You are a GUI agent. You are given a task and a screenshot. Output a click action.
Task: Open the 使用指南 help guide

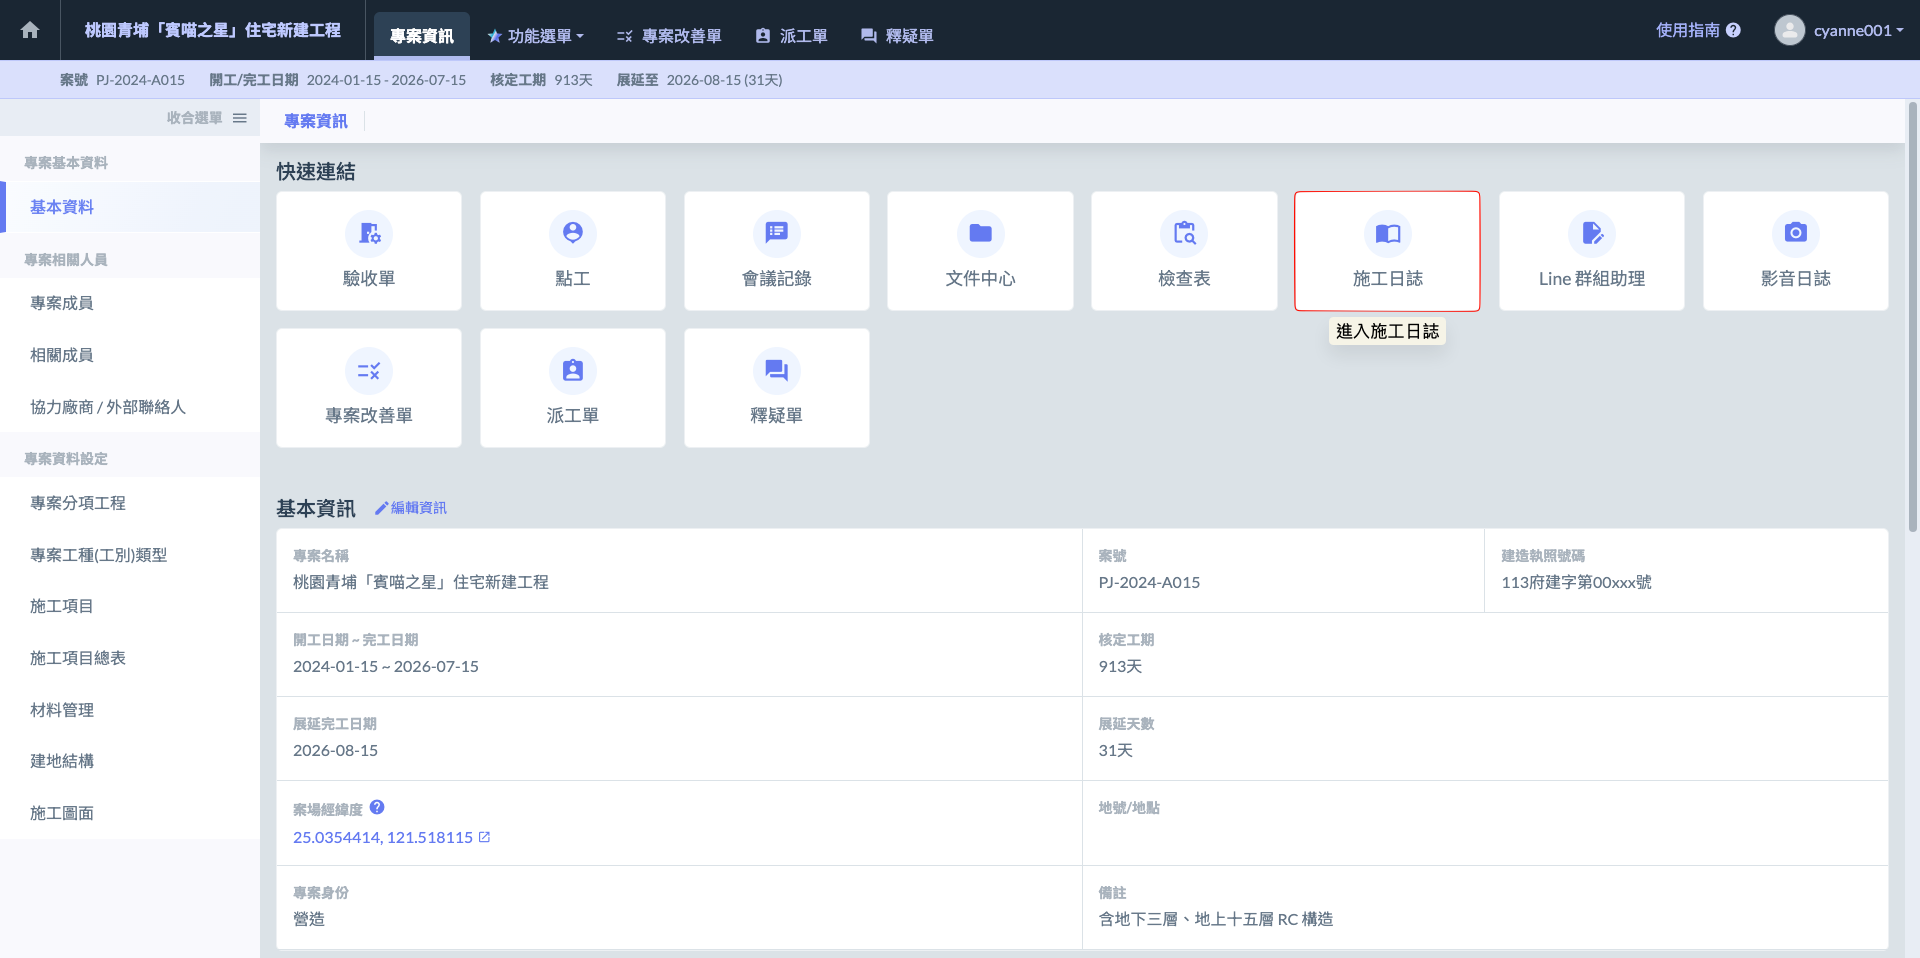[1697, 30]
